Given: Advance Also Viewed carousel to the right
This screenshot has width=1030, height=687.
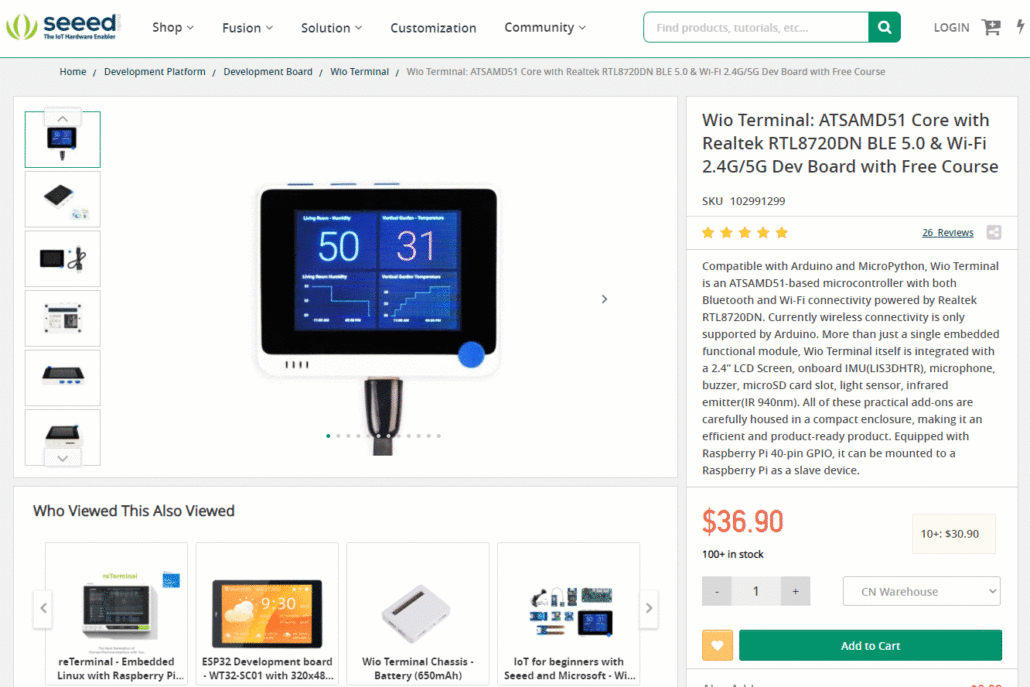Looking at the screenshot, I should click(x=649, y=608).
